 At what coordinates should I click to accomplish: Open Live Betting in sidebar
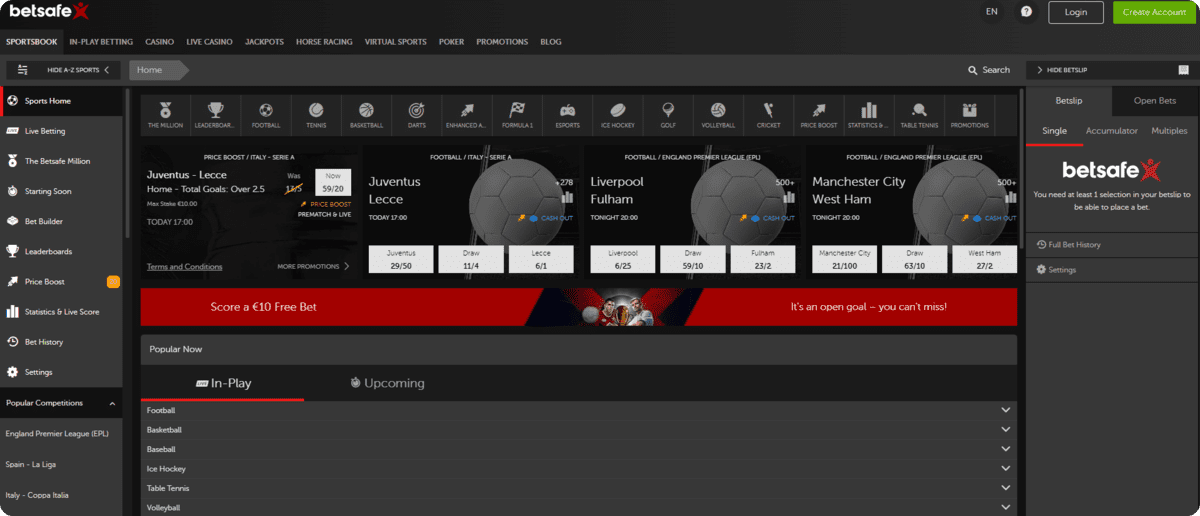click(61, 131)
